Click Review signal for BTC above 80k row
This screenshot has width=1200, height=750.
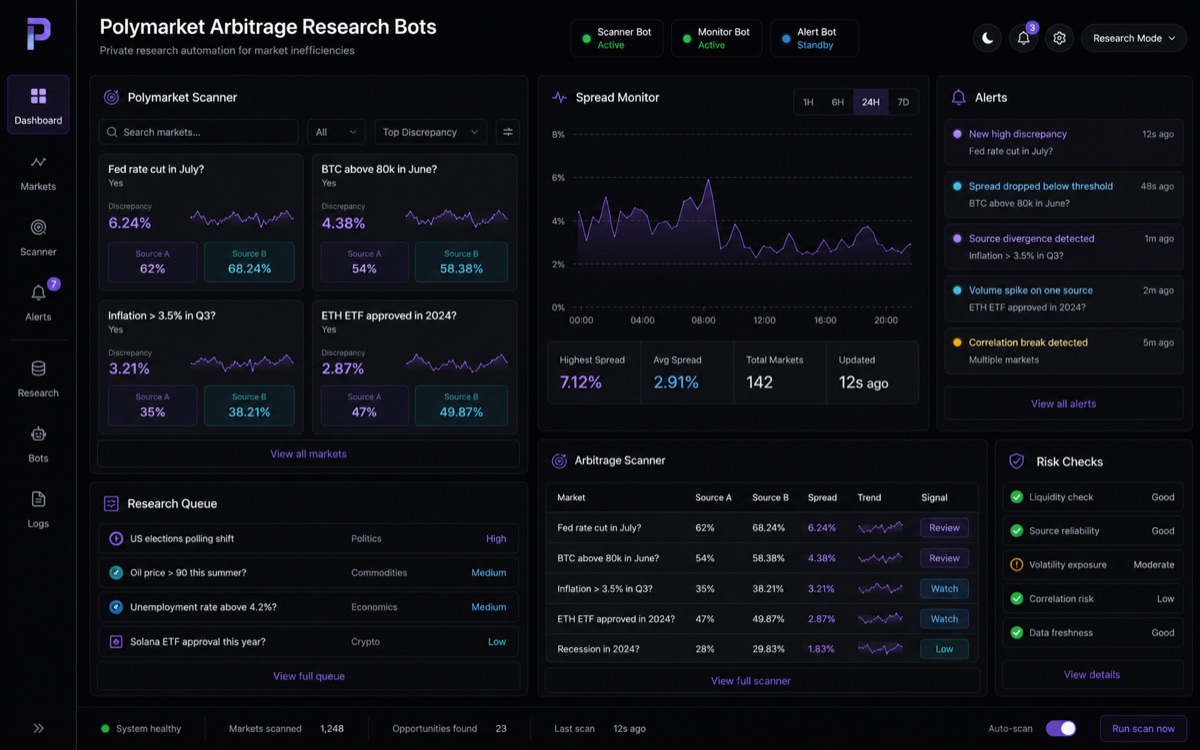click(x=944, y=558)
